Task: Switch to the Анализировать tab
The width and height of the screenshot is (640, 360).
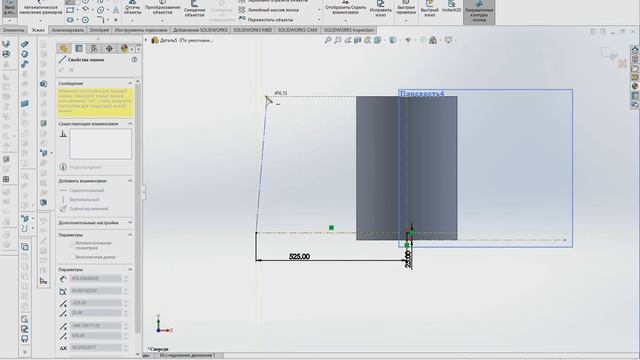Action: [x=68, y=30]
